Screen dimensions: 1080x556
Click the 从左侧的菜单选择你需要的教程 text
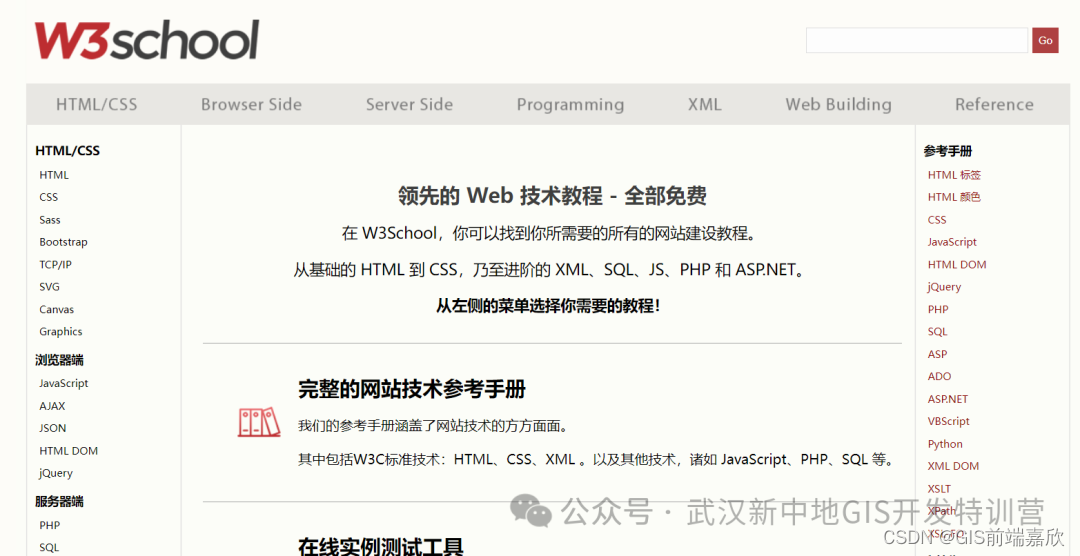[548, 306]
